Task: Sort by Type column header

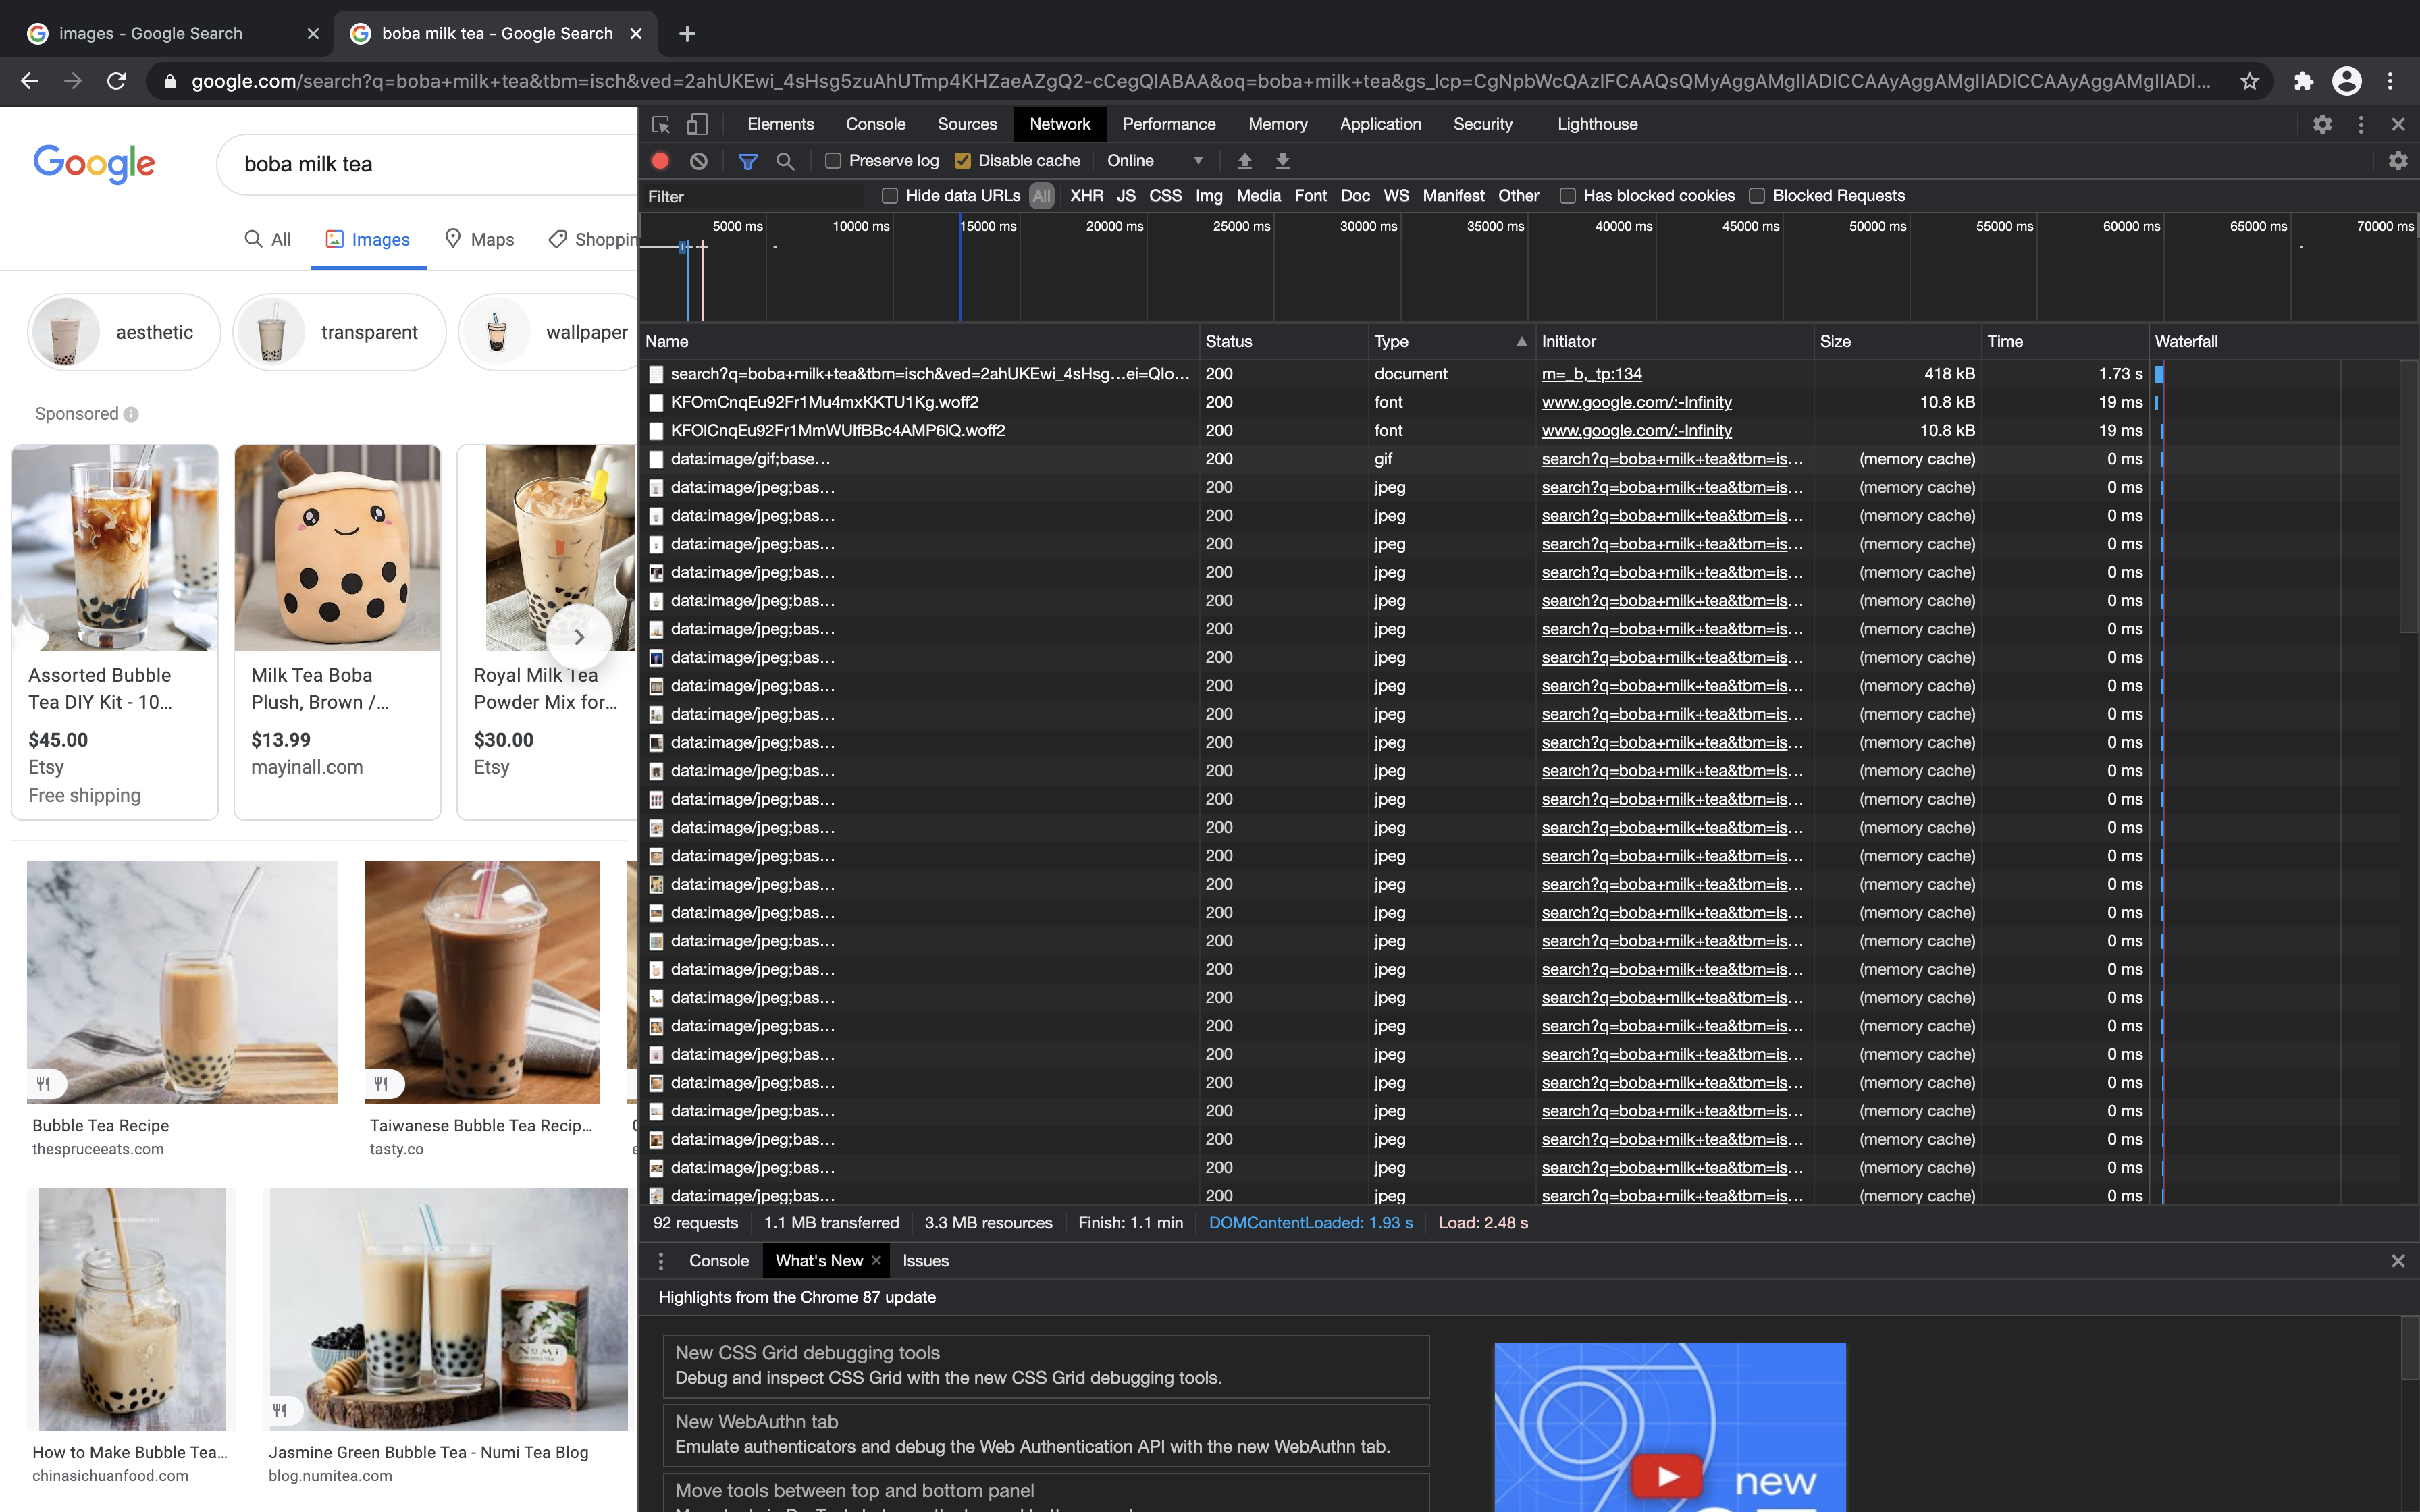Action: pyautogui.click(x=1451, y=341)
